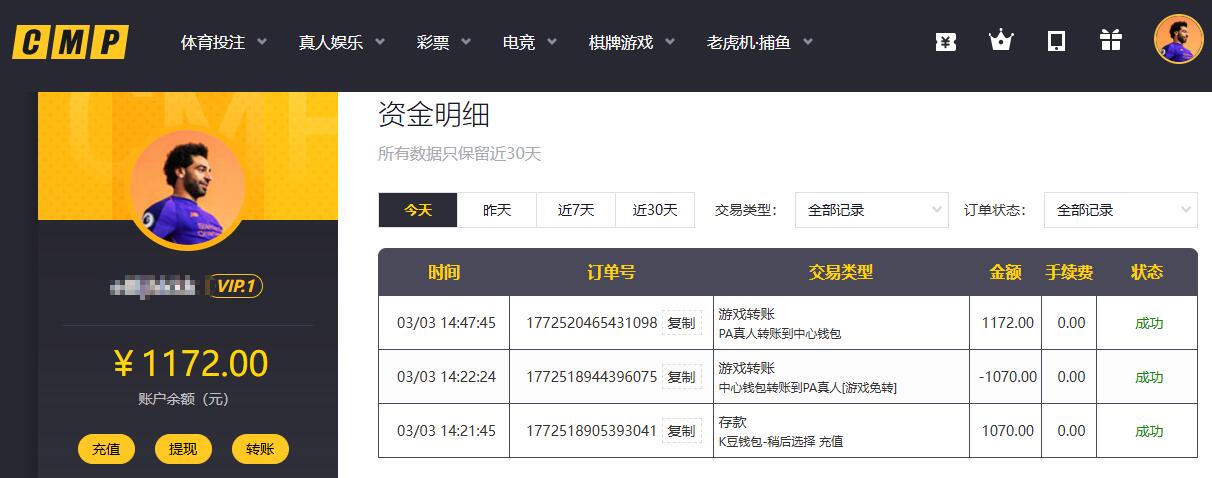
Task: Click the VIP crown icon
Action: click(1000, 41)
